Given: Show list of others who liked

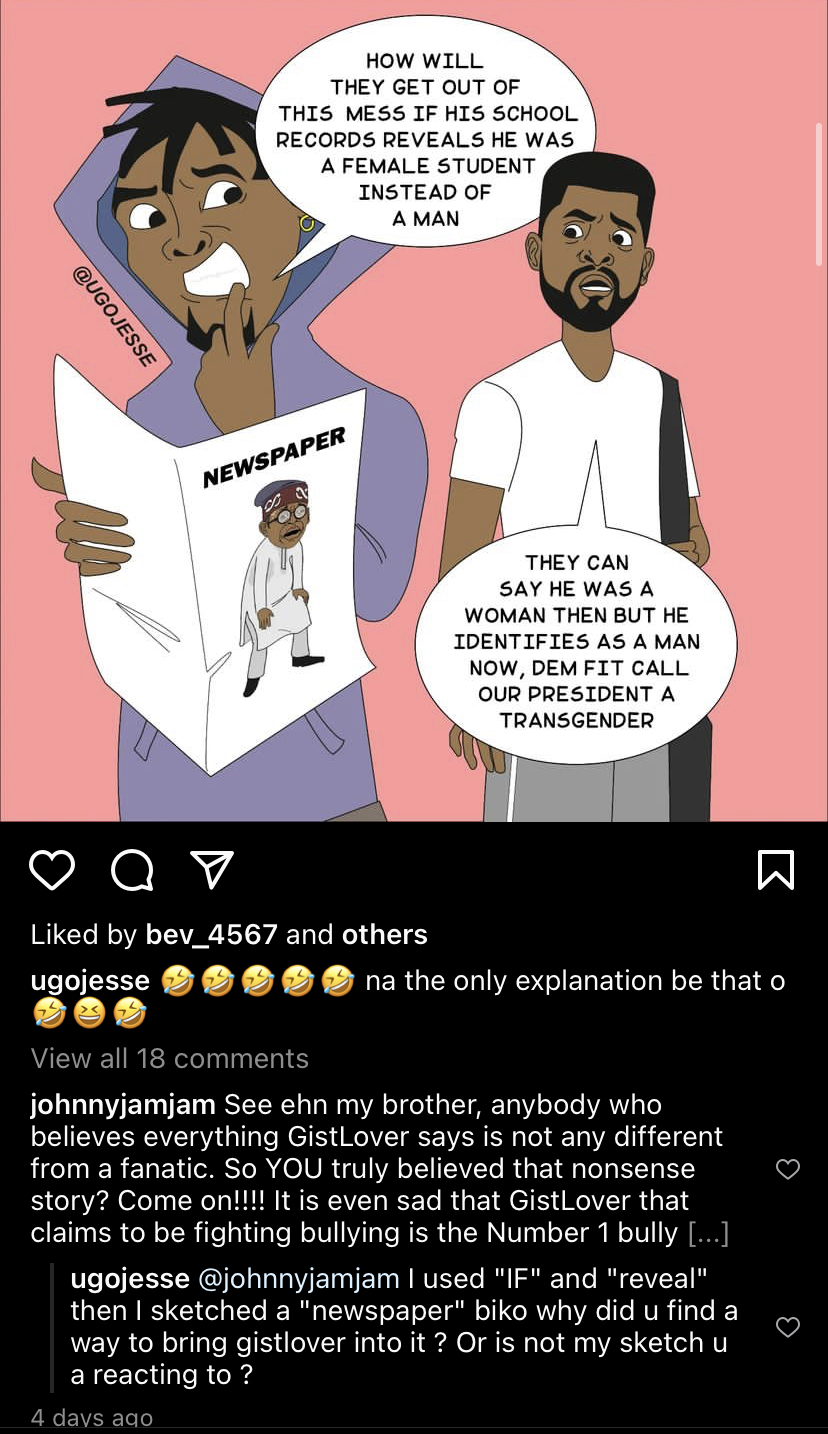Looking at the screenshot, I should pos(385,935).
